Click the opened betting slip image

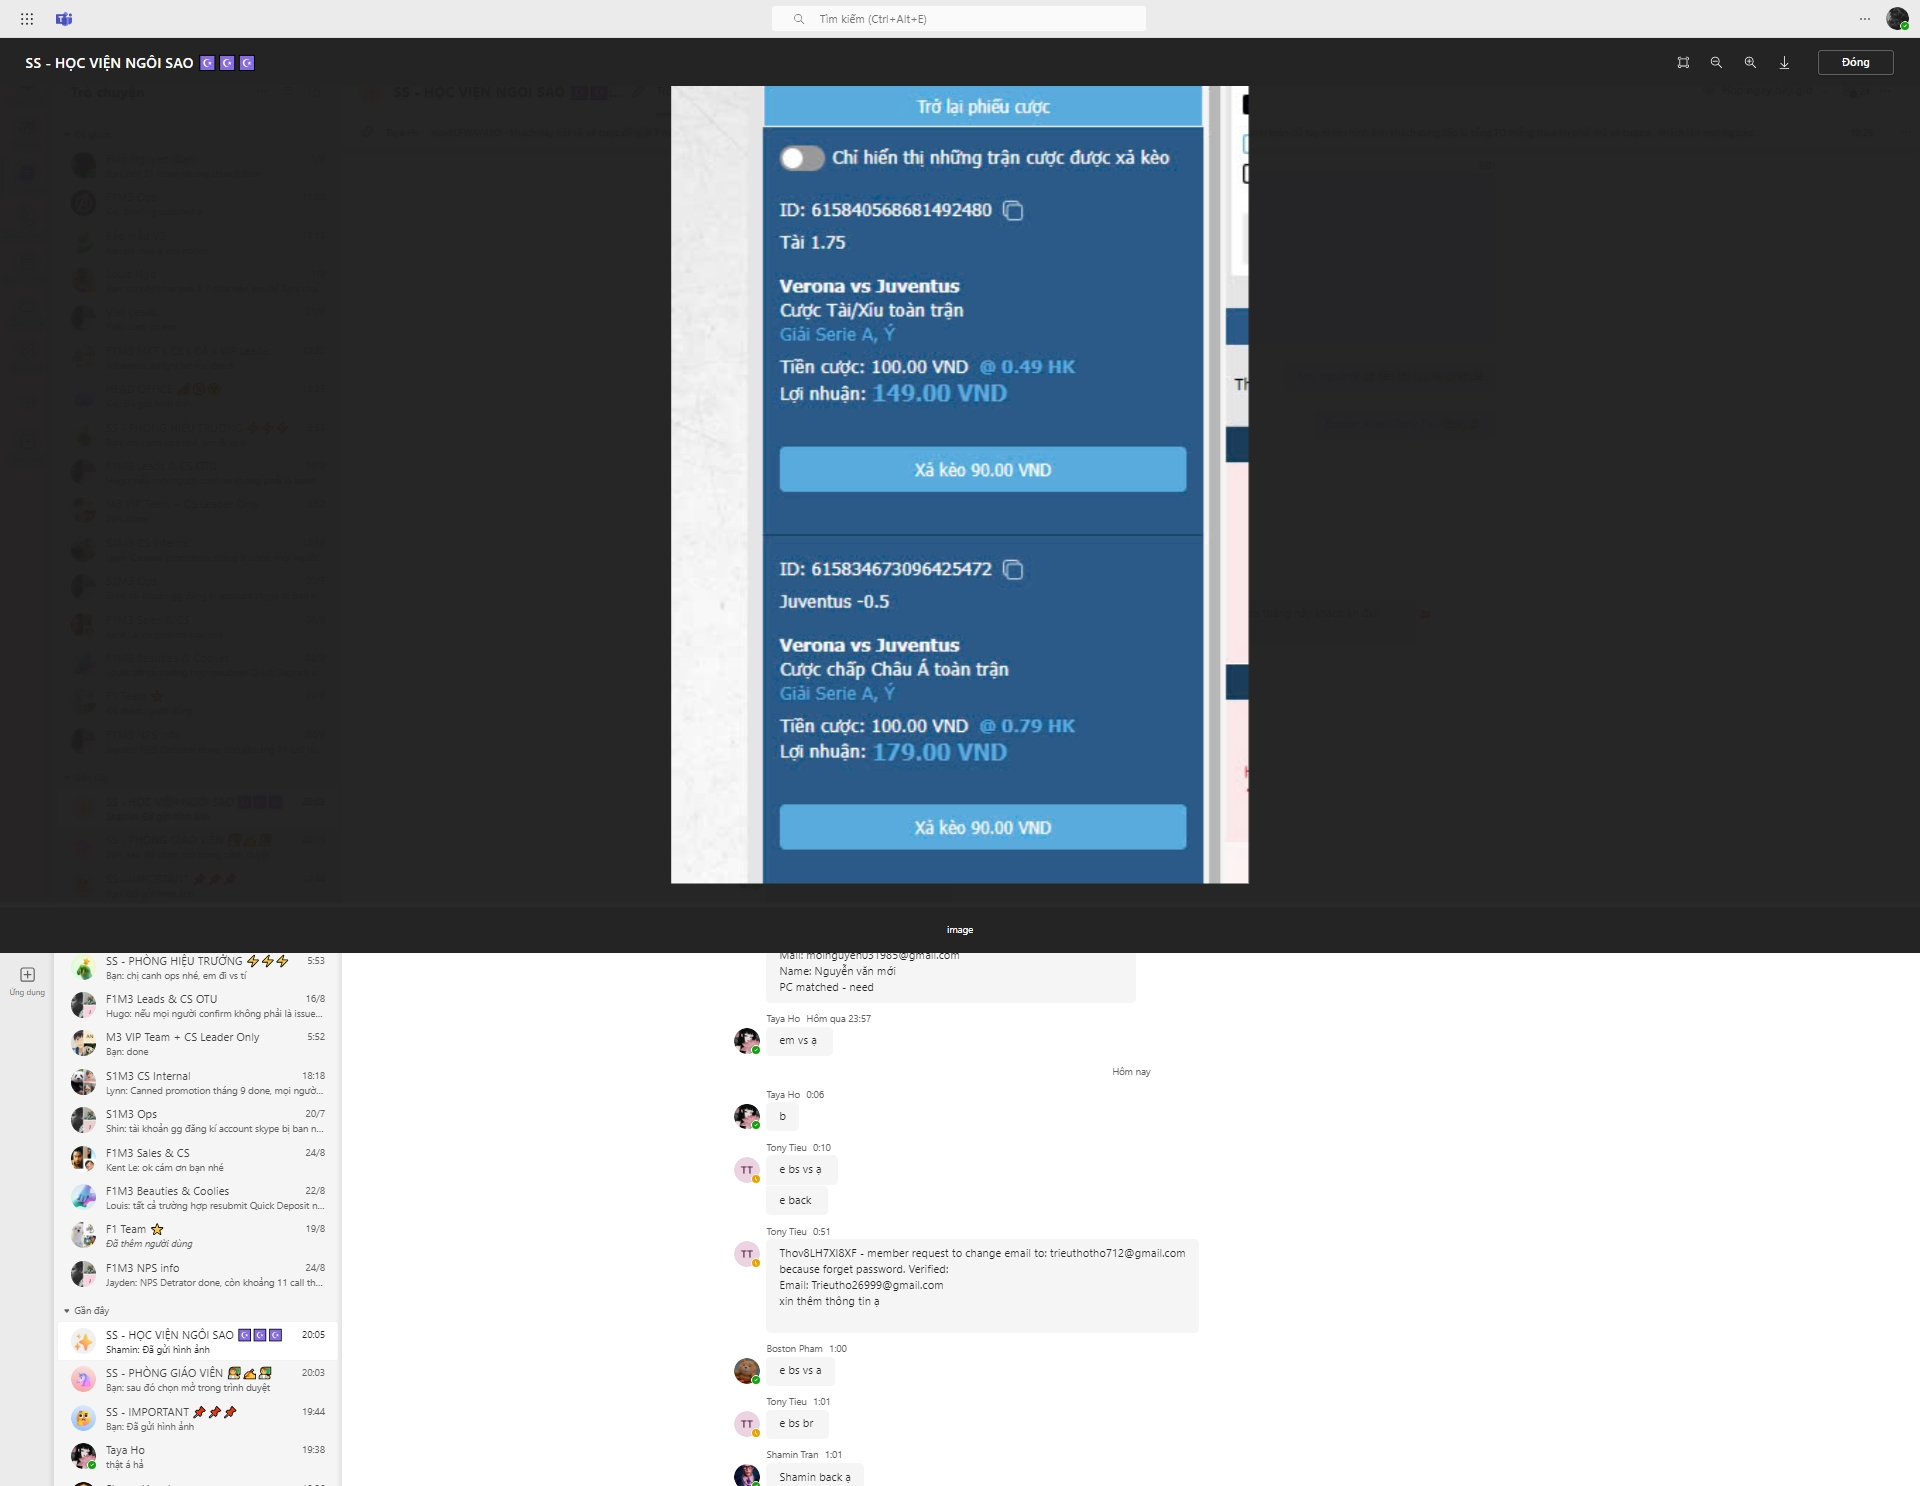pos(959,484)
